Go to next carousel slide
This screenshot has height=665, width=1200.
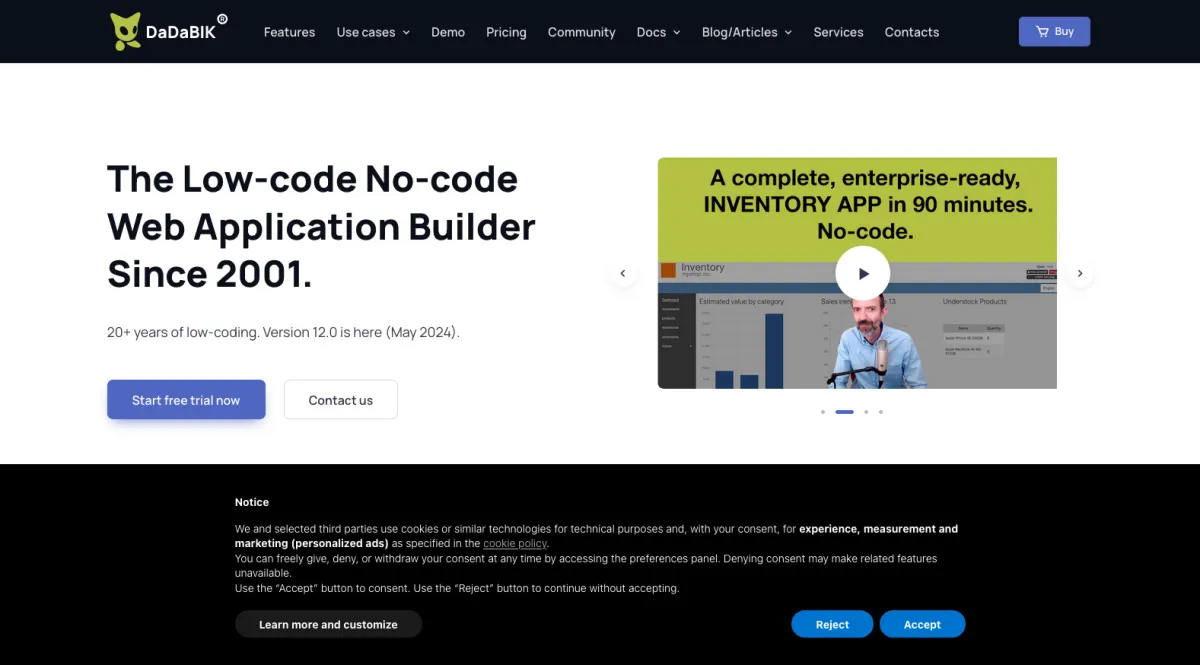1079,273
